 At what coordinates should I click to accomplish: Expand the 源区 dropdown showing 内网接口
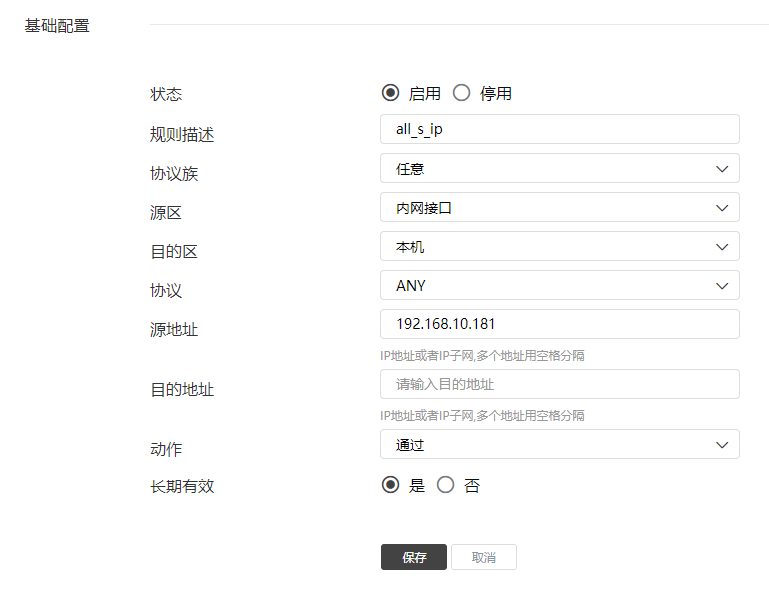pos(559,207)
